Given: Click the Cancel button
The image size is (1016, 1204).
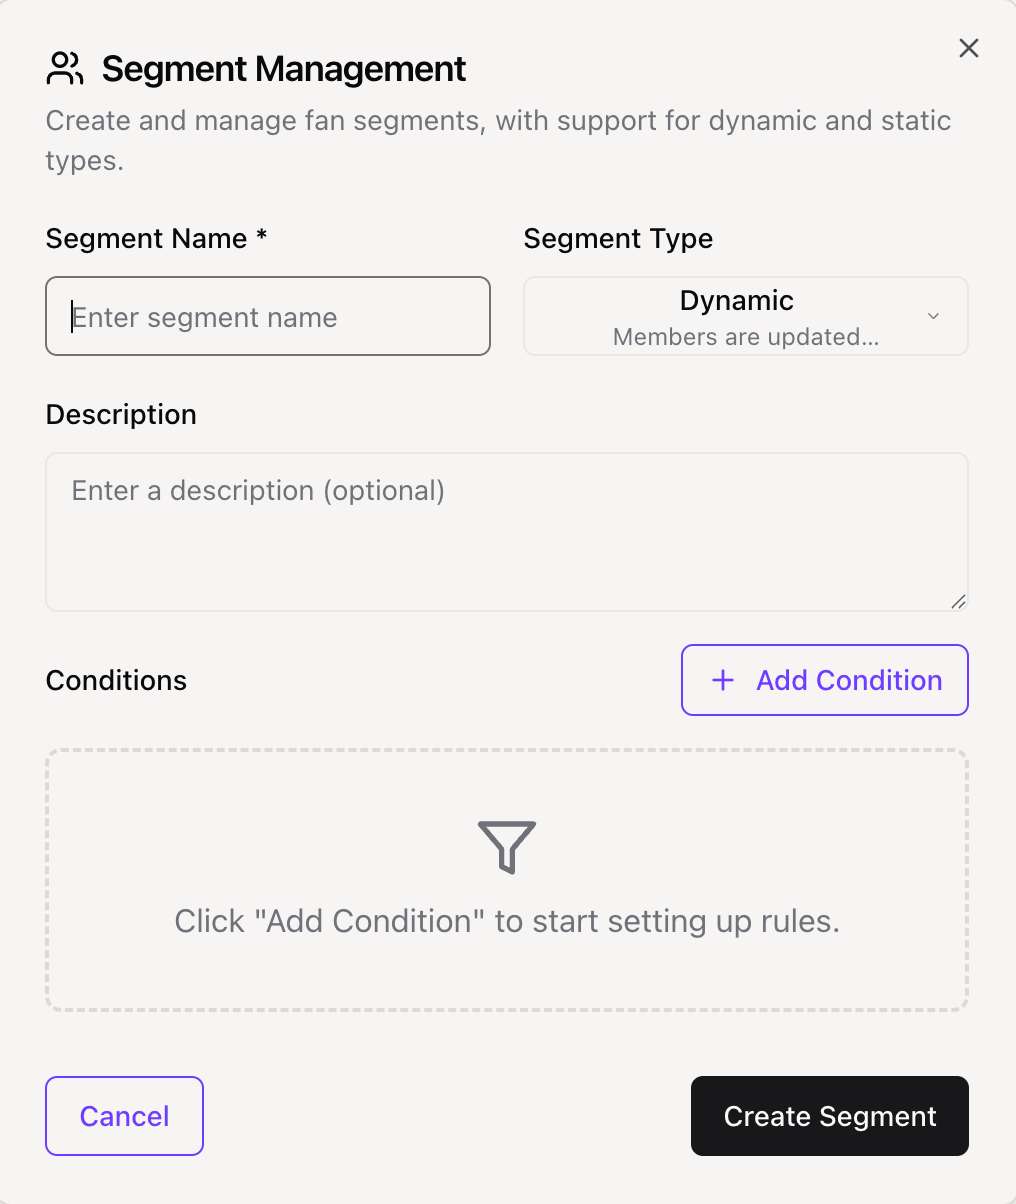Looking at the screenshot, I should click(x=124, y=1116).
